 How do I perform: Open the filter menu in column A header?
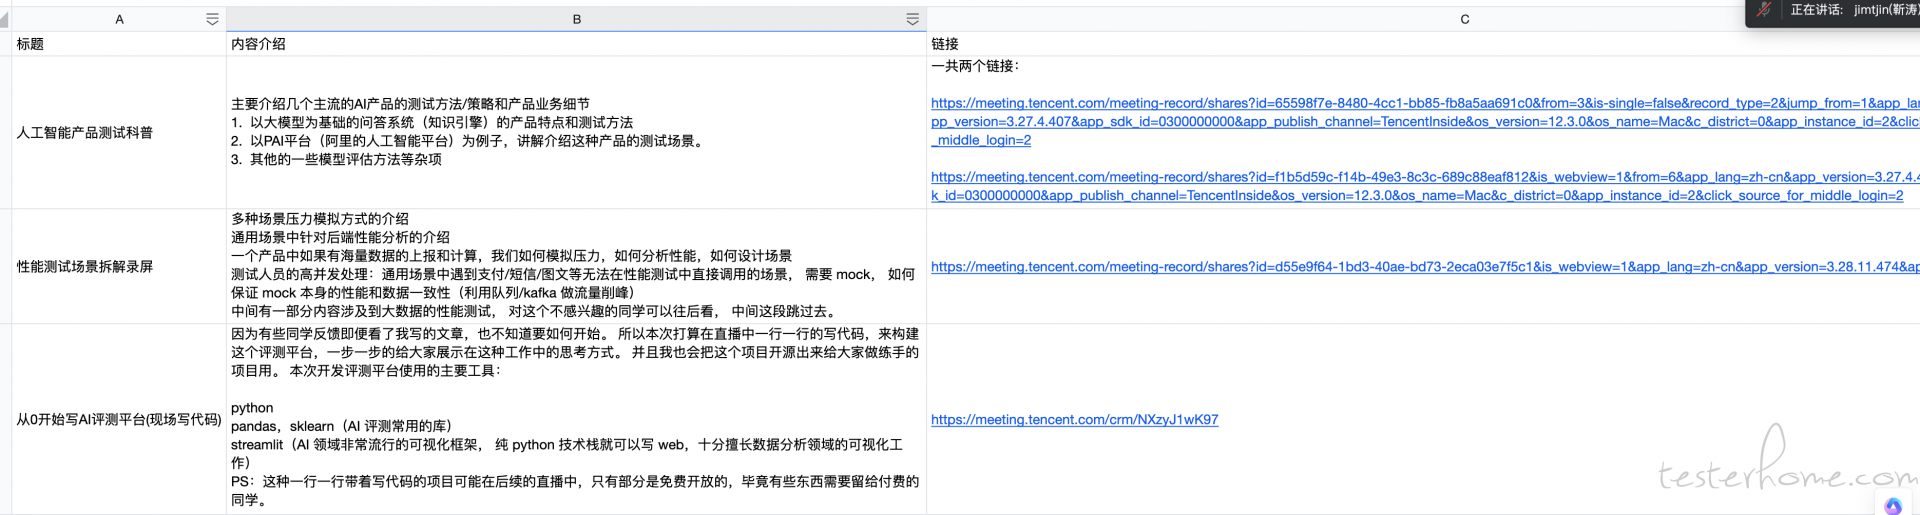tap(212, 19)
